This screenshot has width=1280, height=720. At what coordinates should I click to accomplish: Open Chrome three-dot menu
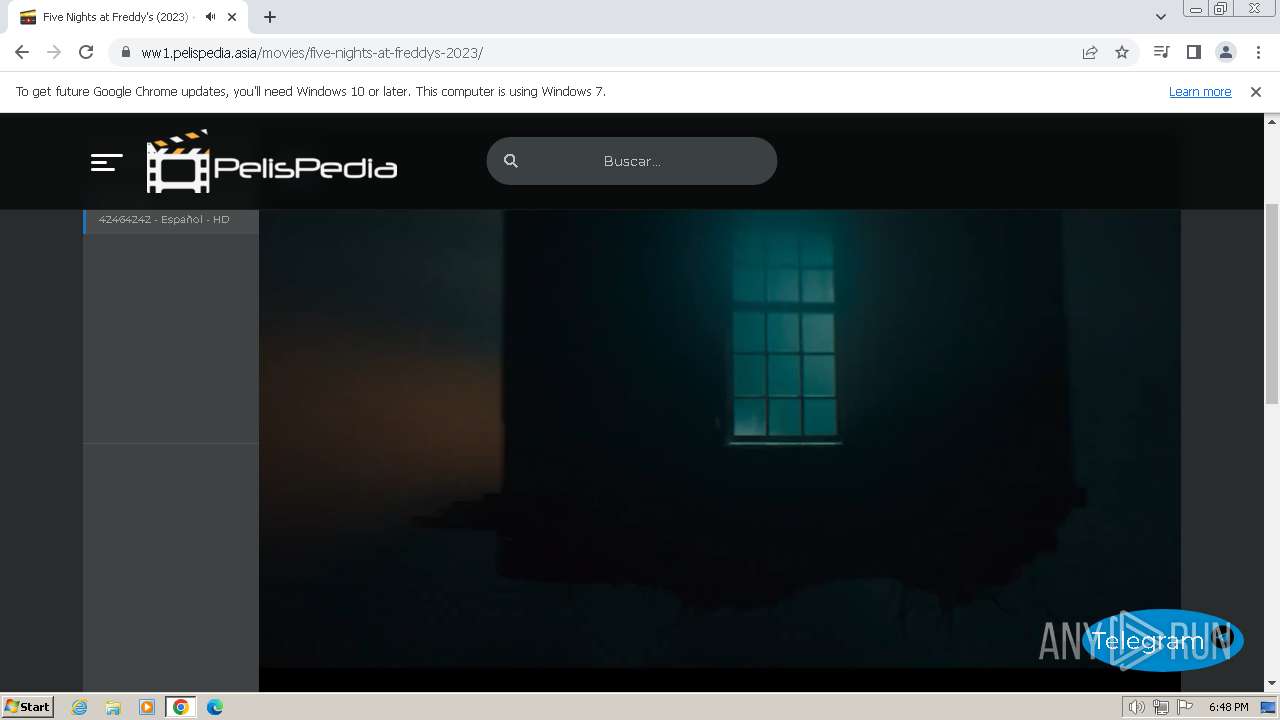tap(1257, 53)
